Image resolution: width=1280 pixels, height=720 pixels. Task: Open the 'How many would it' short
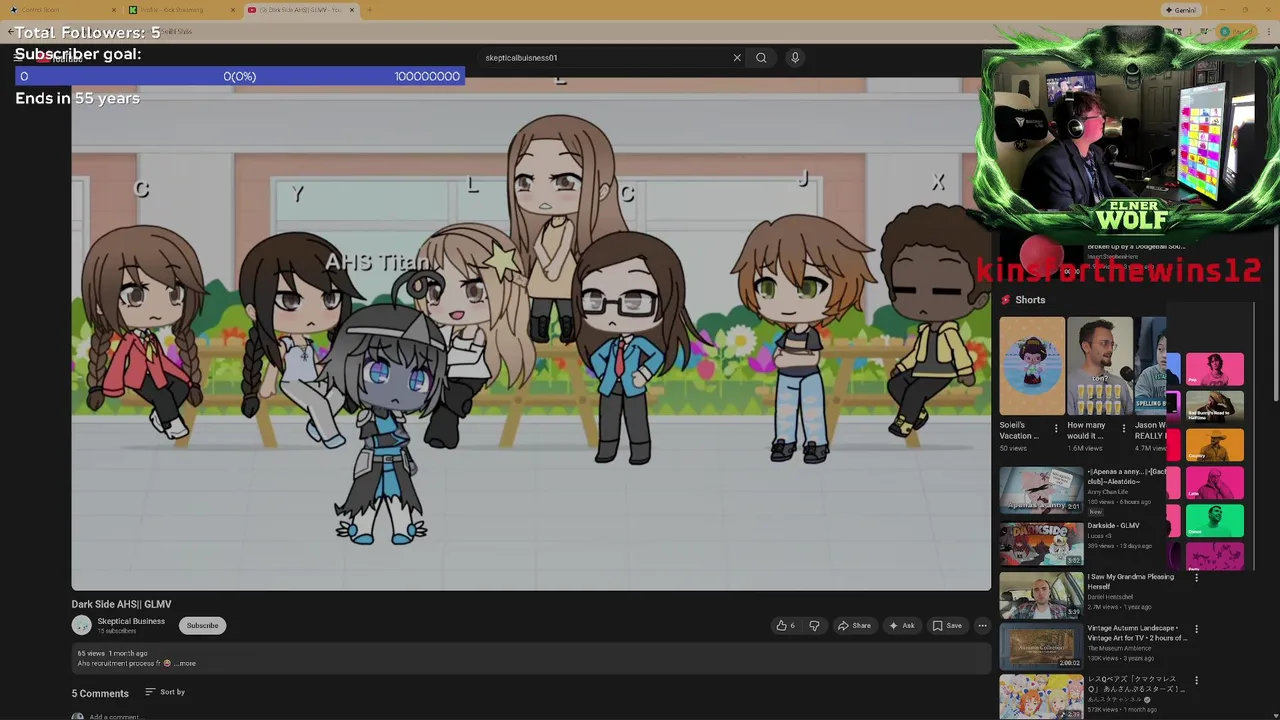(1100, 366)
